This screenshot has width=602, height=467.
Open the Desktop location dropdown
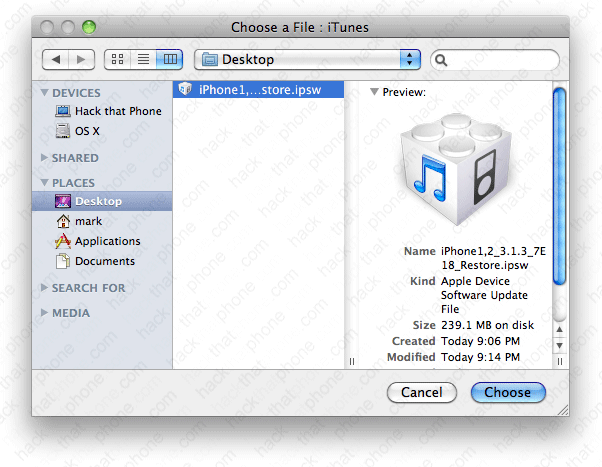tap(308, 60)
